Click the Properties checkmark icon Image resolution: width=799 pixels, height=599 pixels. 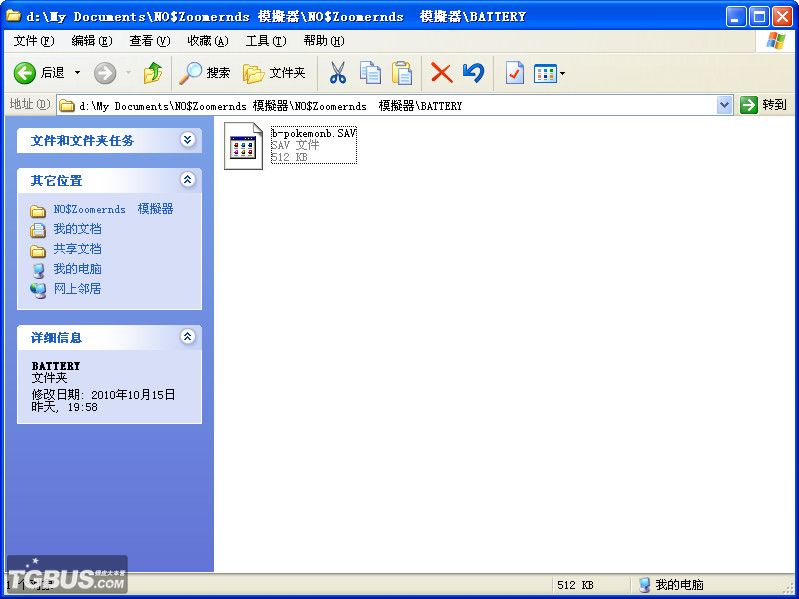[514, 73]
